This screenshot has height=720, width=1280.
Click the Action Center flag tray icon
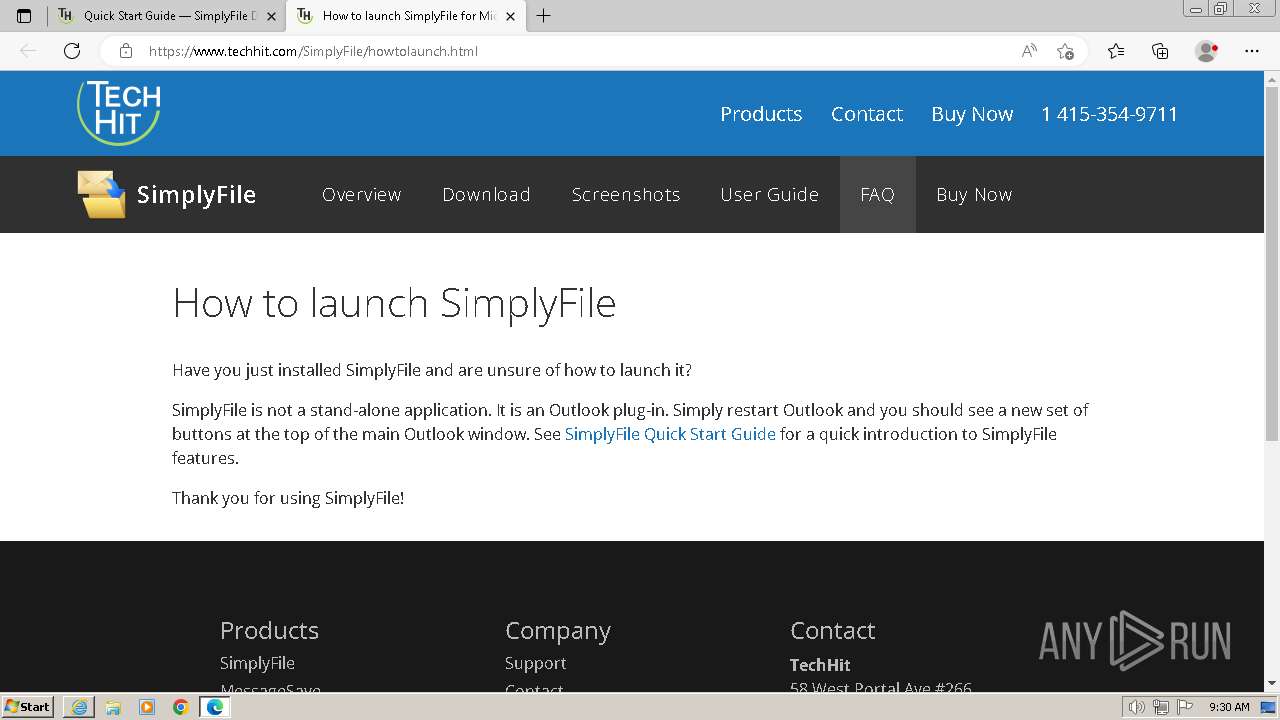click(x=1183, y=707)
